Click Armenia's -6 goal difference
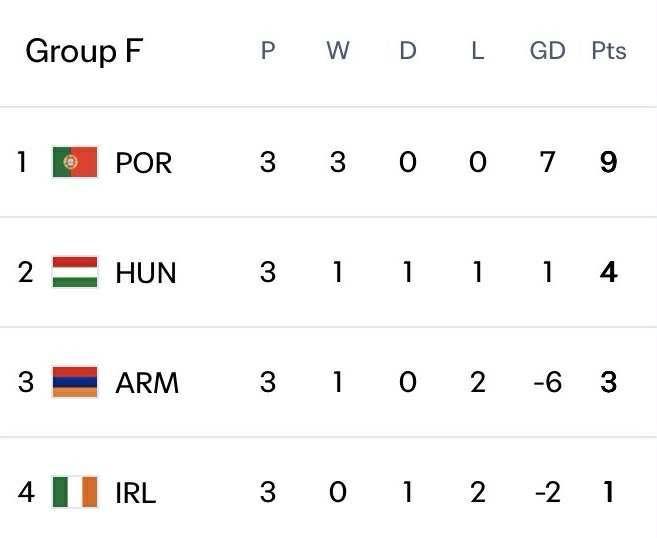This screenshot has width=657, height=538. 547,382
